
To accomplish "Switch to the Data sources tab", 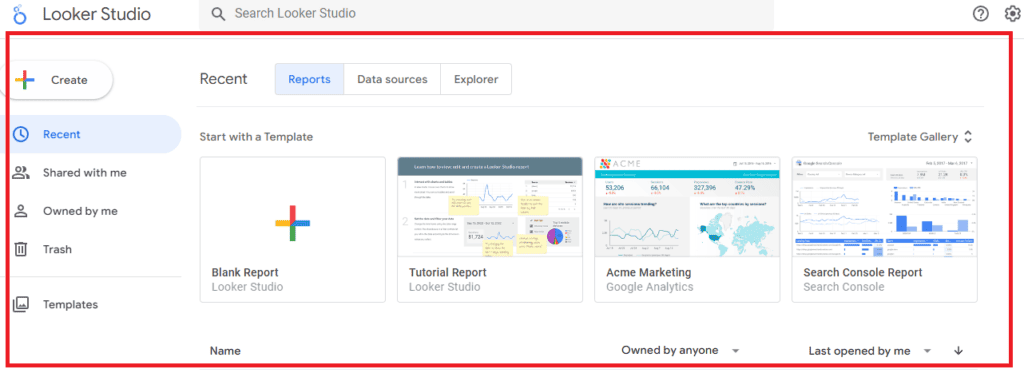I will point(392,79).
